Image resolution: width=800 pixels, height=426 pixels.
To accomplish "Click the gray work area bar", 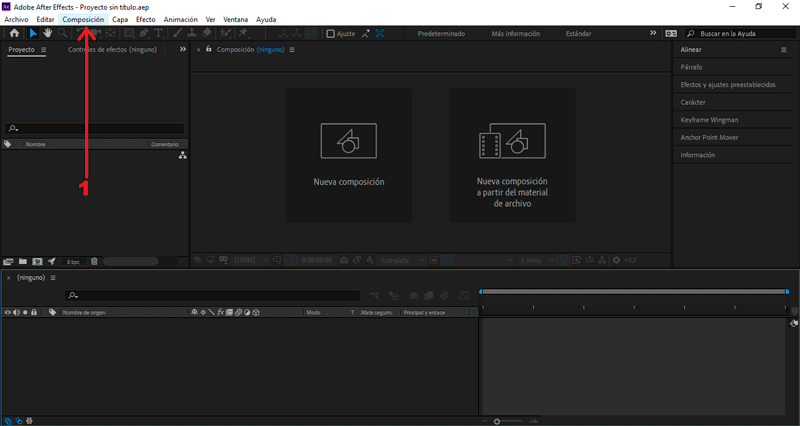I will click(634, 292).
